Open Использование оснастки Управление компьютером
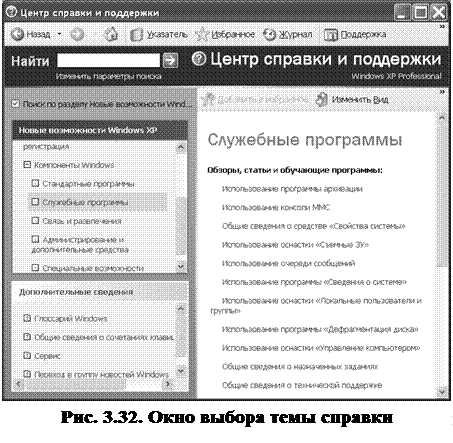 (321, 348)
